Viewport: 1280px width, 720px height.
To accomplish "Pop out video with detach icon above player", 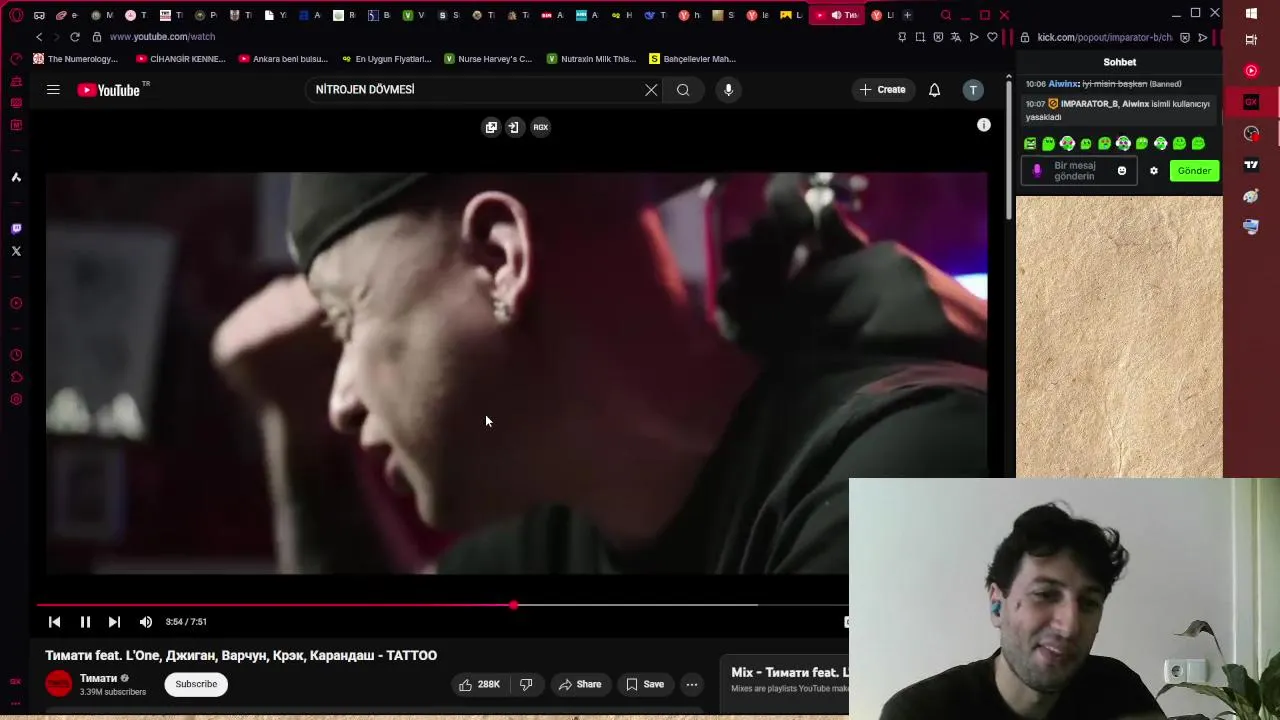I will click(491, 127).
